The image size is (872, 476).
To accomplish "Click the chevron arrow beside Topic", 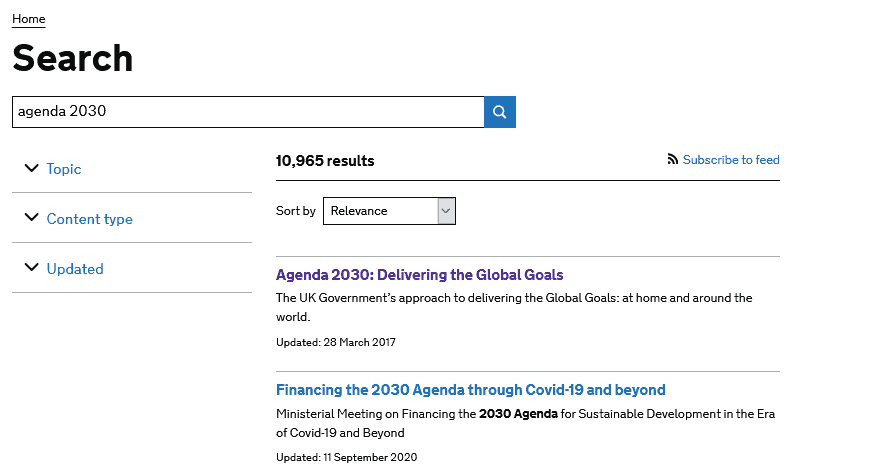I will click(31, 168).
